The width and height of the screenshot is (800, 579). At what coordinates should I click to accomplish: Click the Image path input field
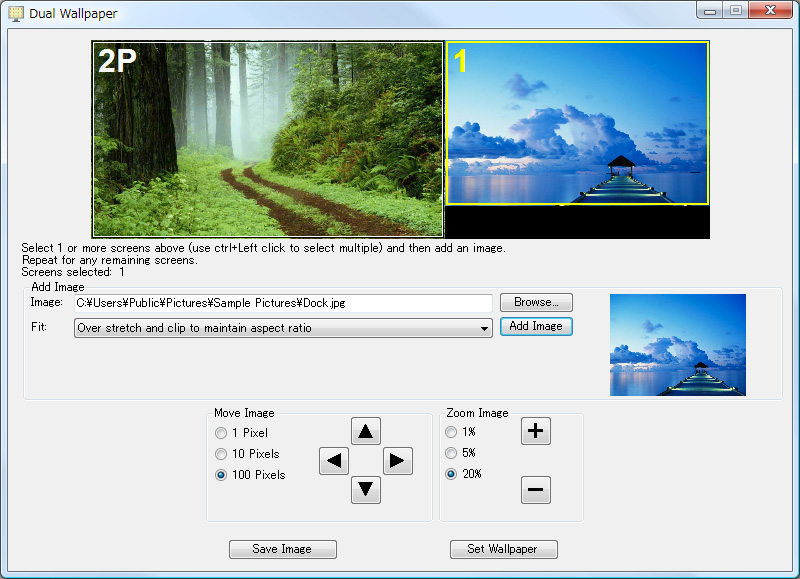tap(283, 303)
